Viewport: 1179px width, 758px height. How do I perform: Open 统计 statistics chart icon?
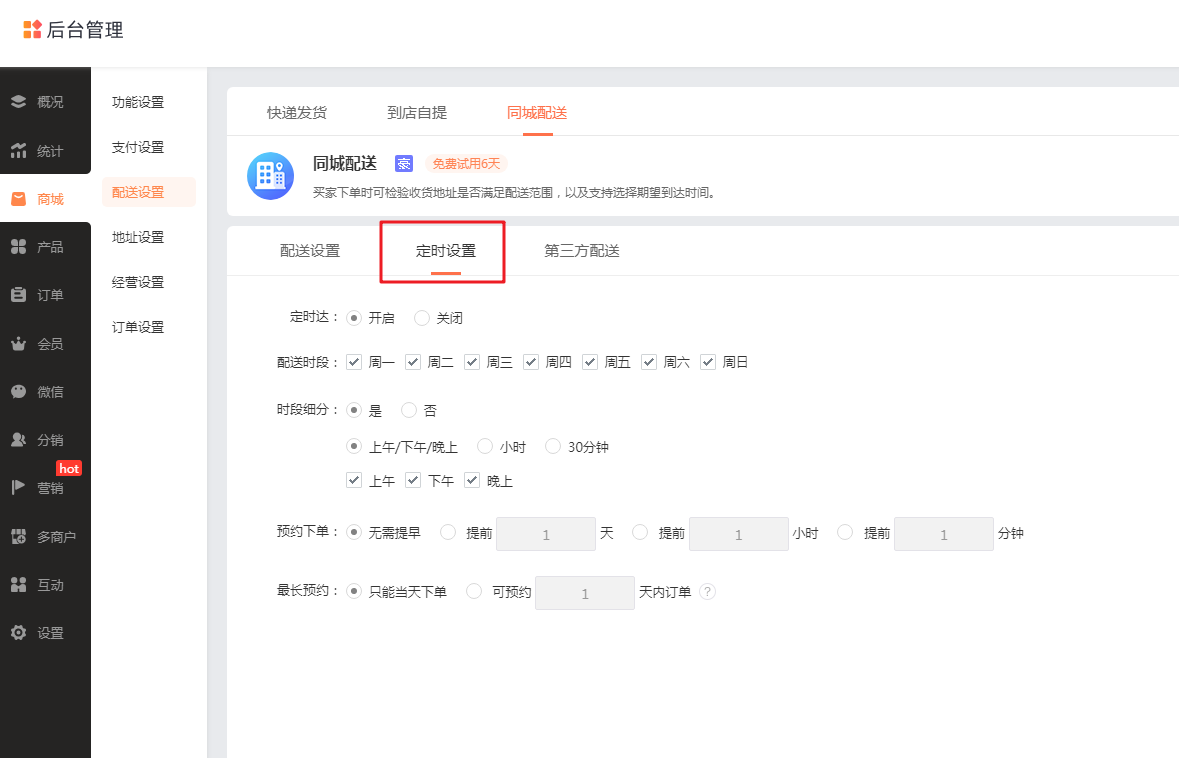pyautogui.click(x=19, y=150)
